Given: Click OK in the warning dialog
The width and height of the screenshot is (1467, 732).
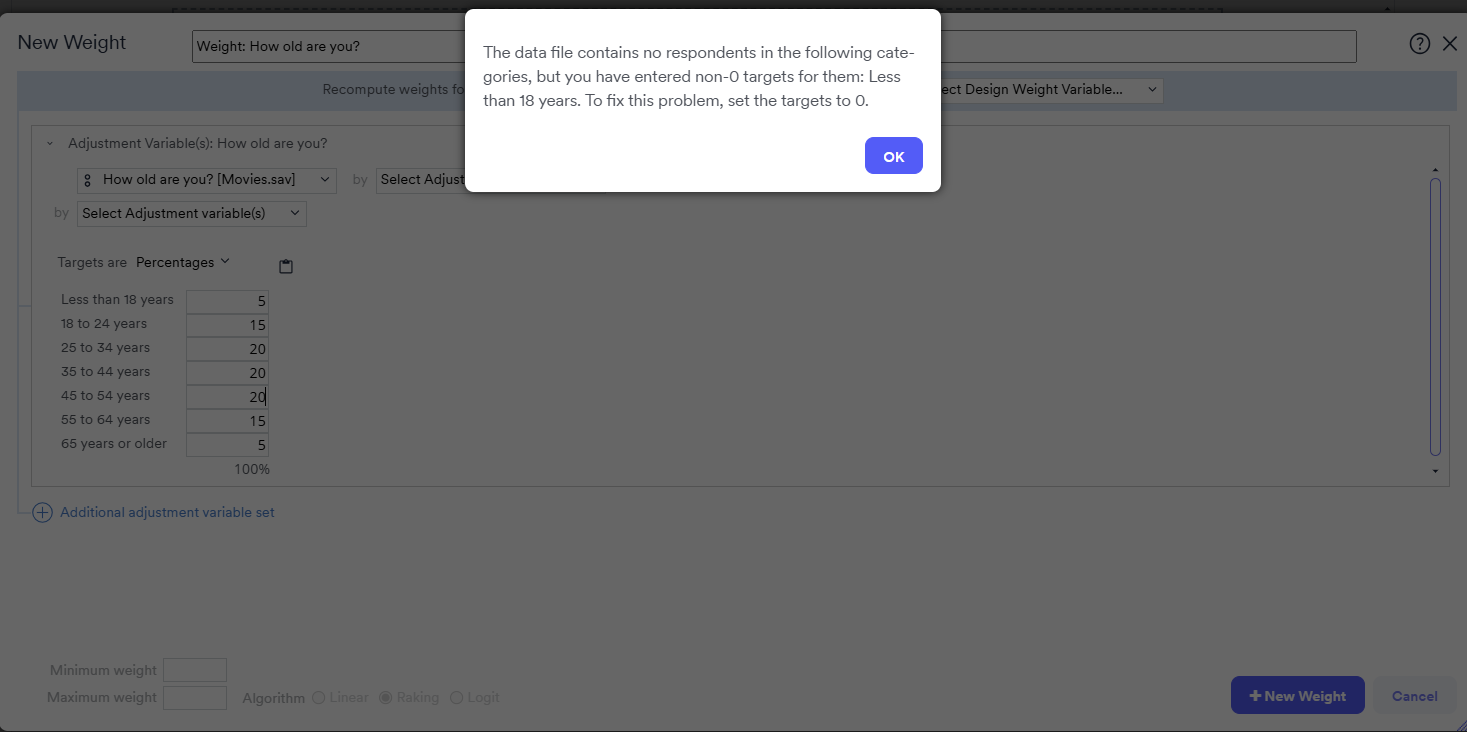Looking at the screenshot, I should (x=893, y=156).
